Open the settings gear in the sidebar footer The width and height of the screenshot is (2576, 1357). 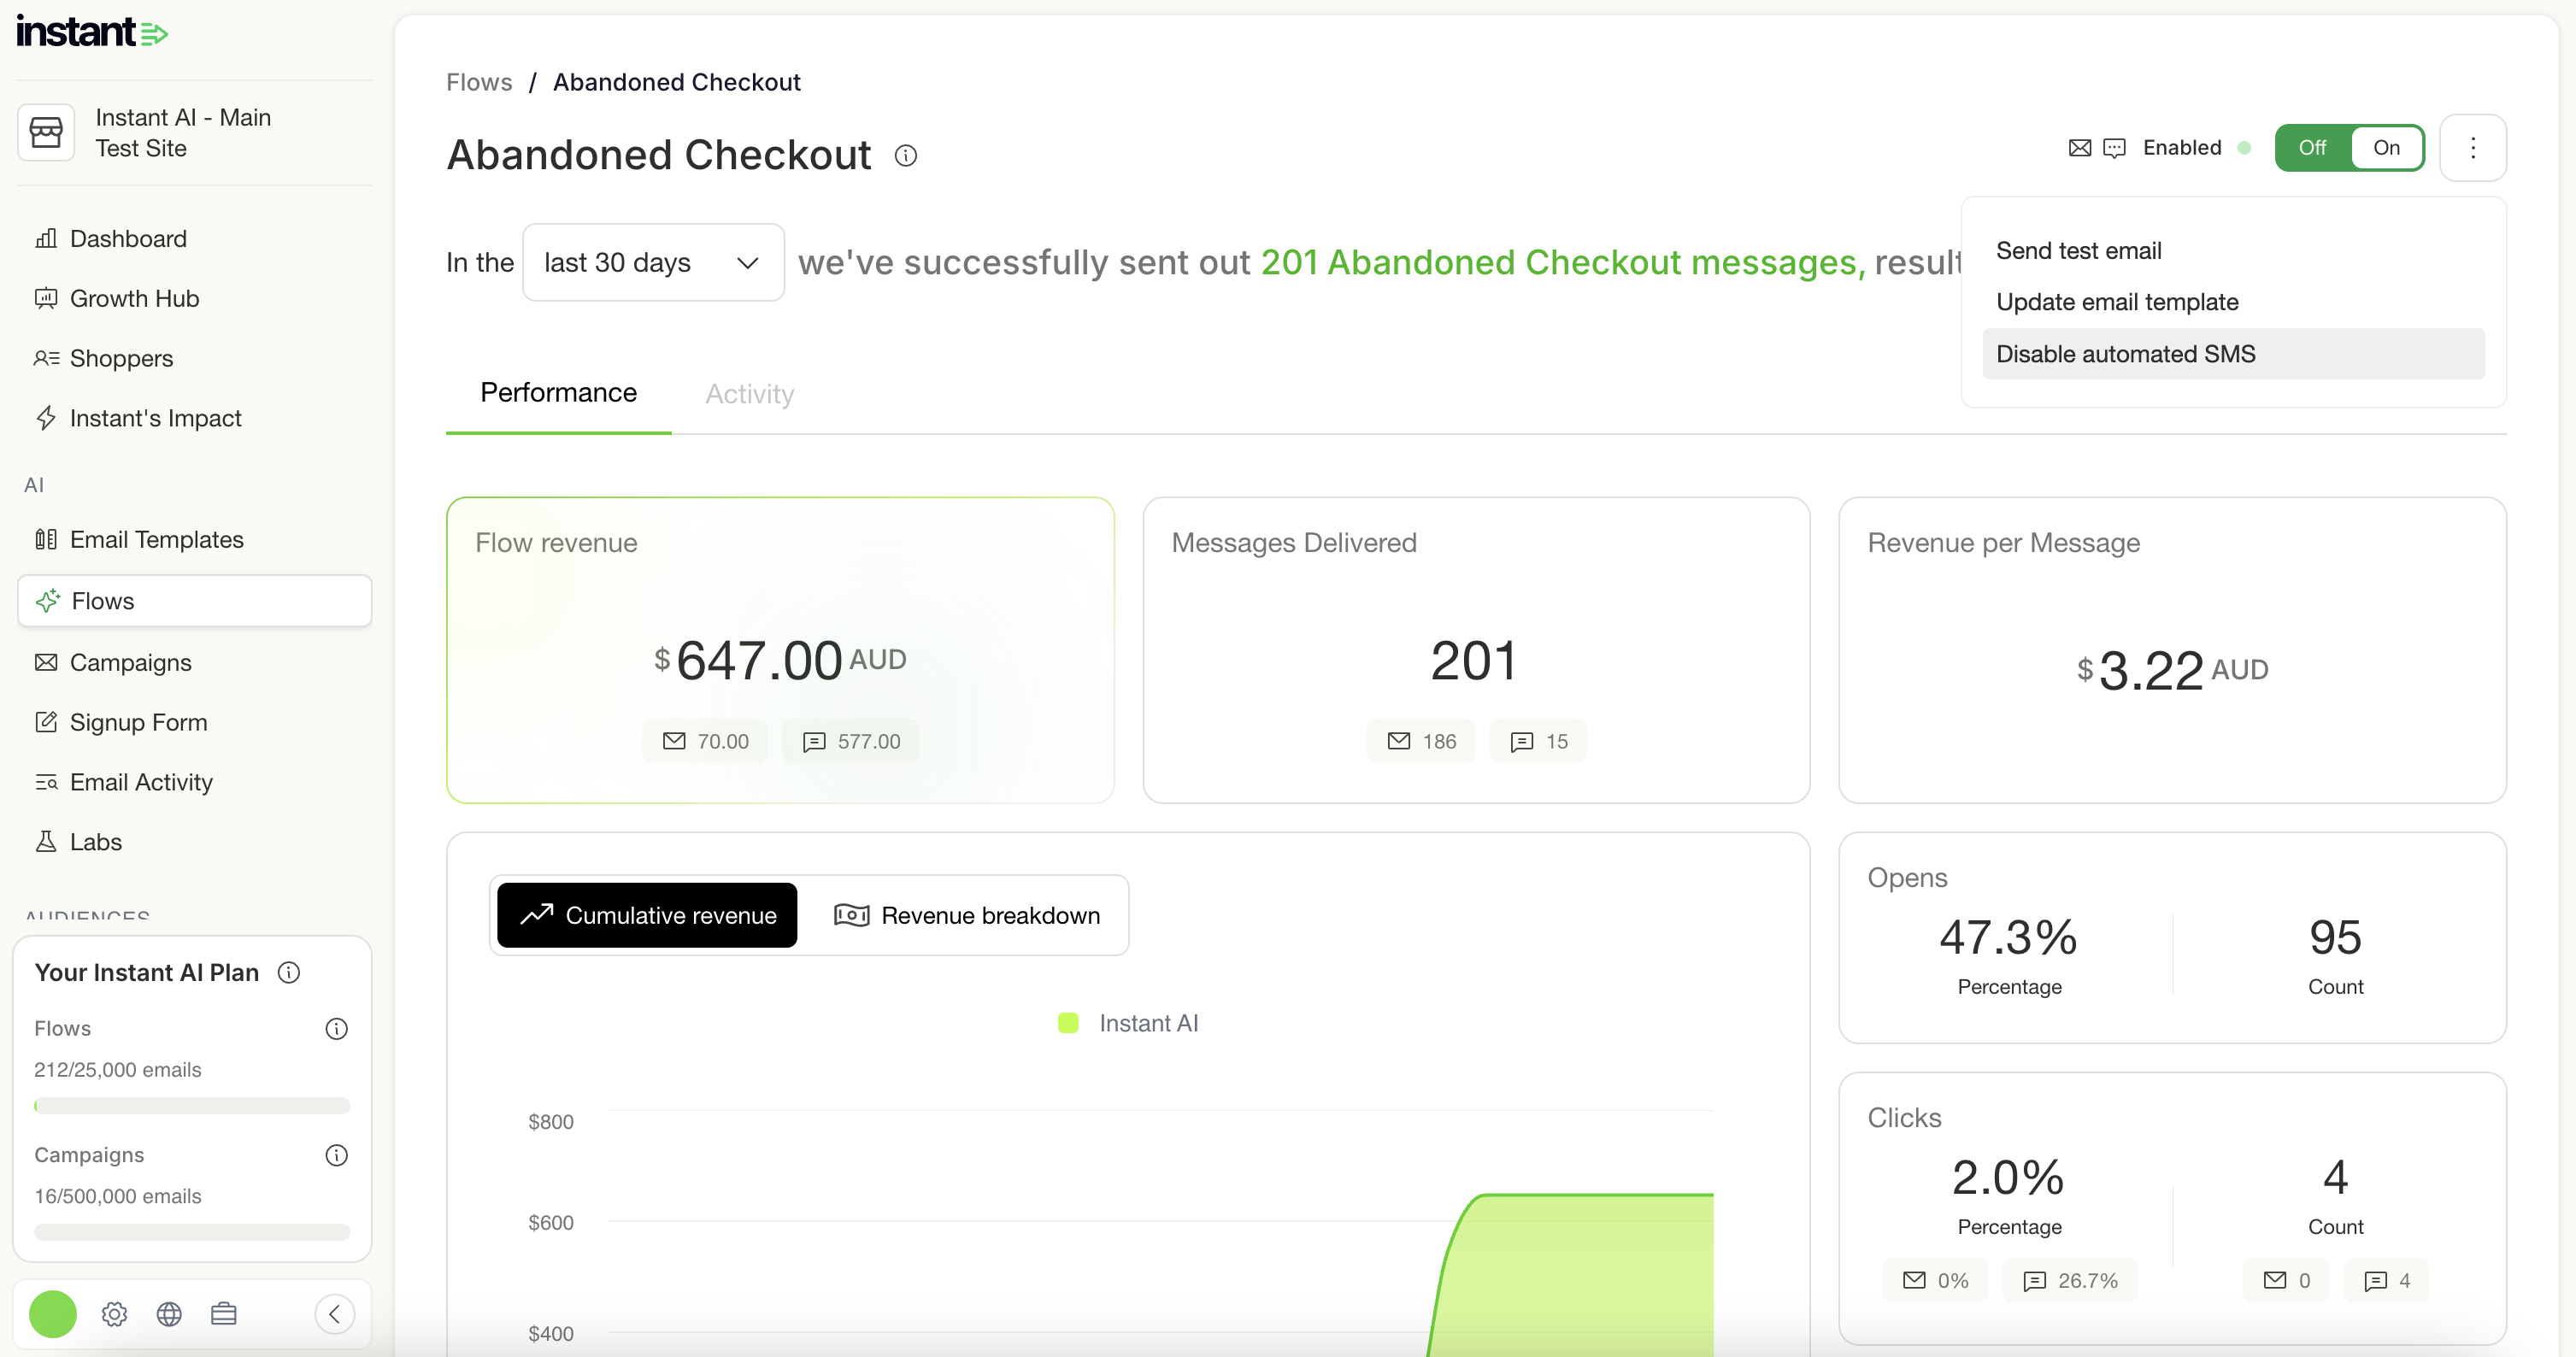pos(114,1314)
